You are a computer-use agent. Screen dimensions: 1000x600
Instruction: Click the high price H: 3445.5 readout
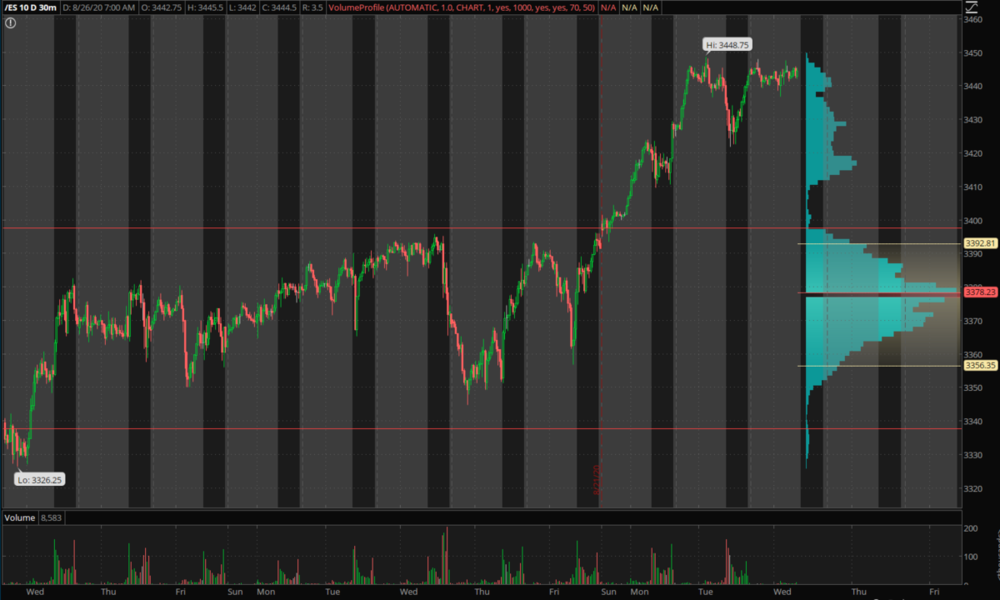coord(208,8)
